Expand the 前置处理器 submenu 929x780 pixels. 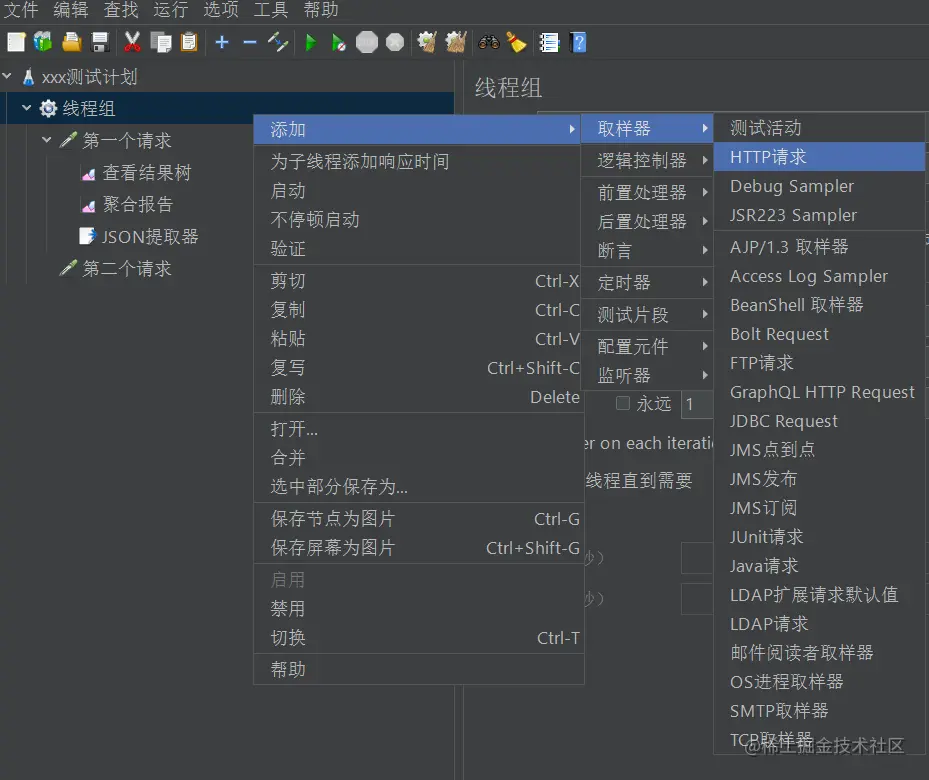(x=646, y=192)
